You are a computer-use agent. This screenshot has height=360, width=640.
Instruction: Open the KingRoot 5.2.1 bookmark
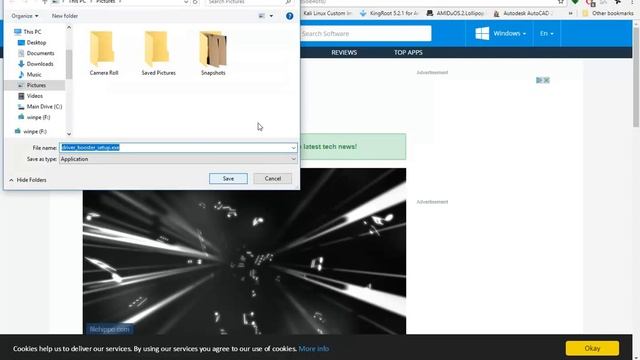click(389, 13)
